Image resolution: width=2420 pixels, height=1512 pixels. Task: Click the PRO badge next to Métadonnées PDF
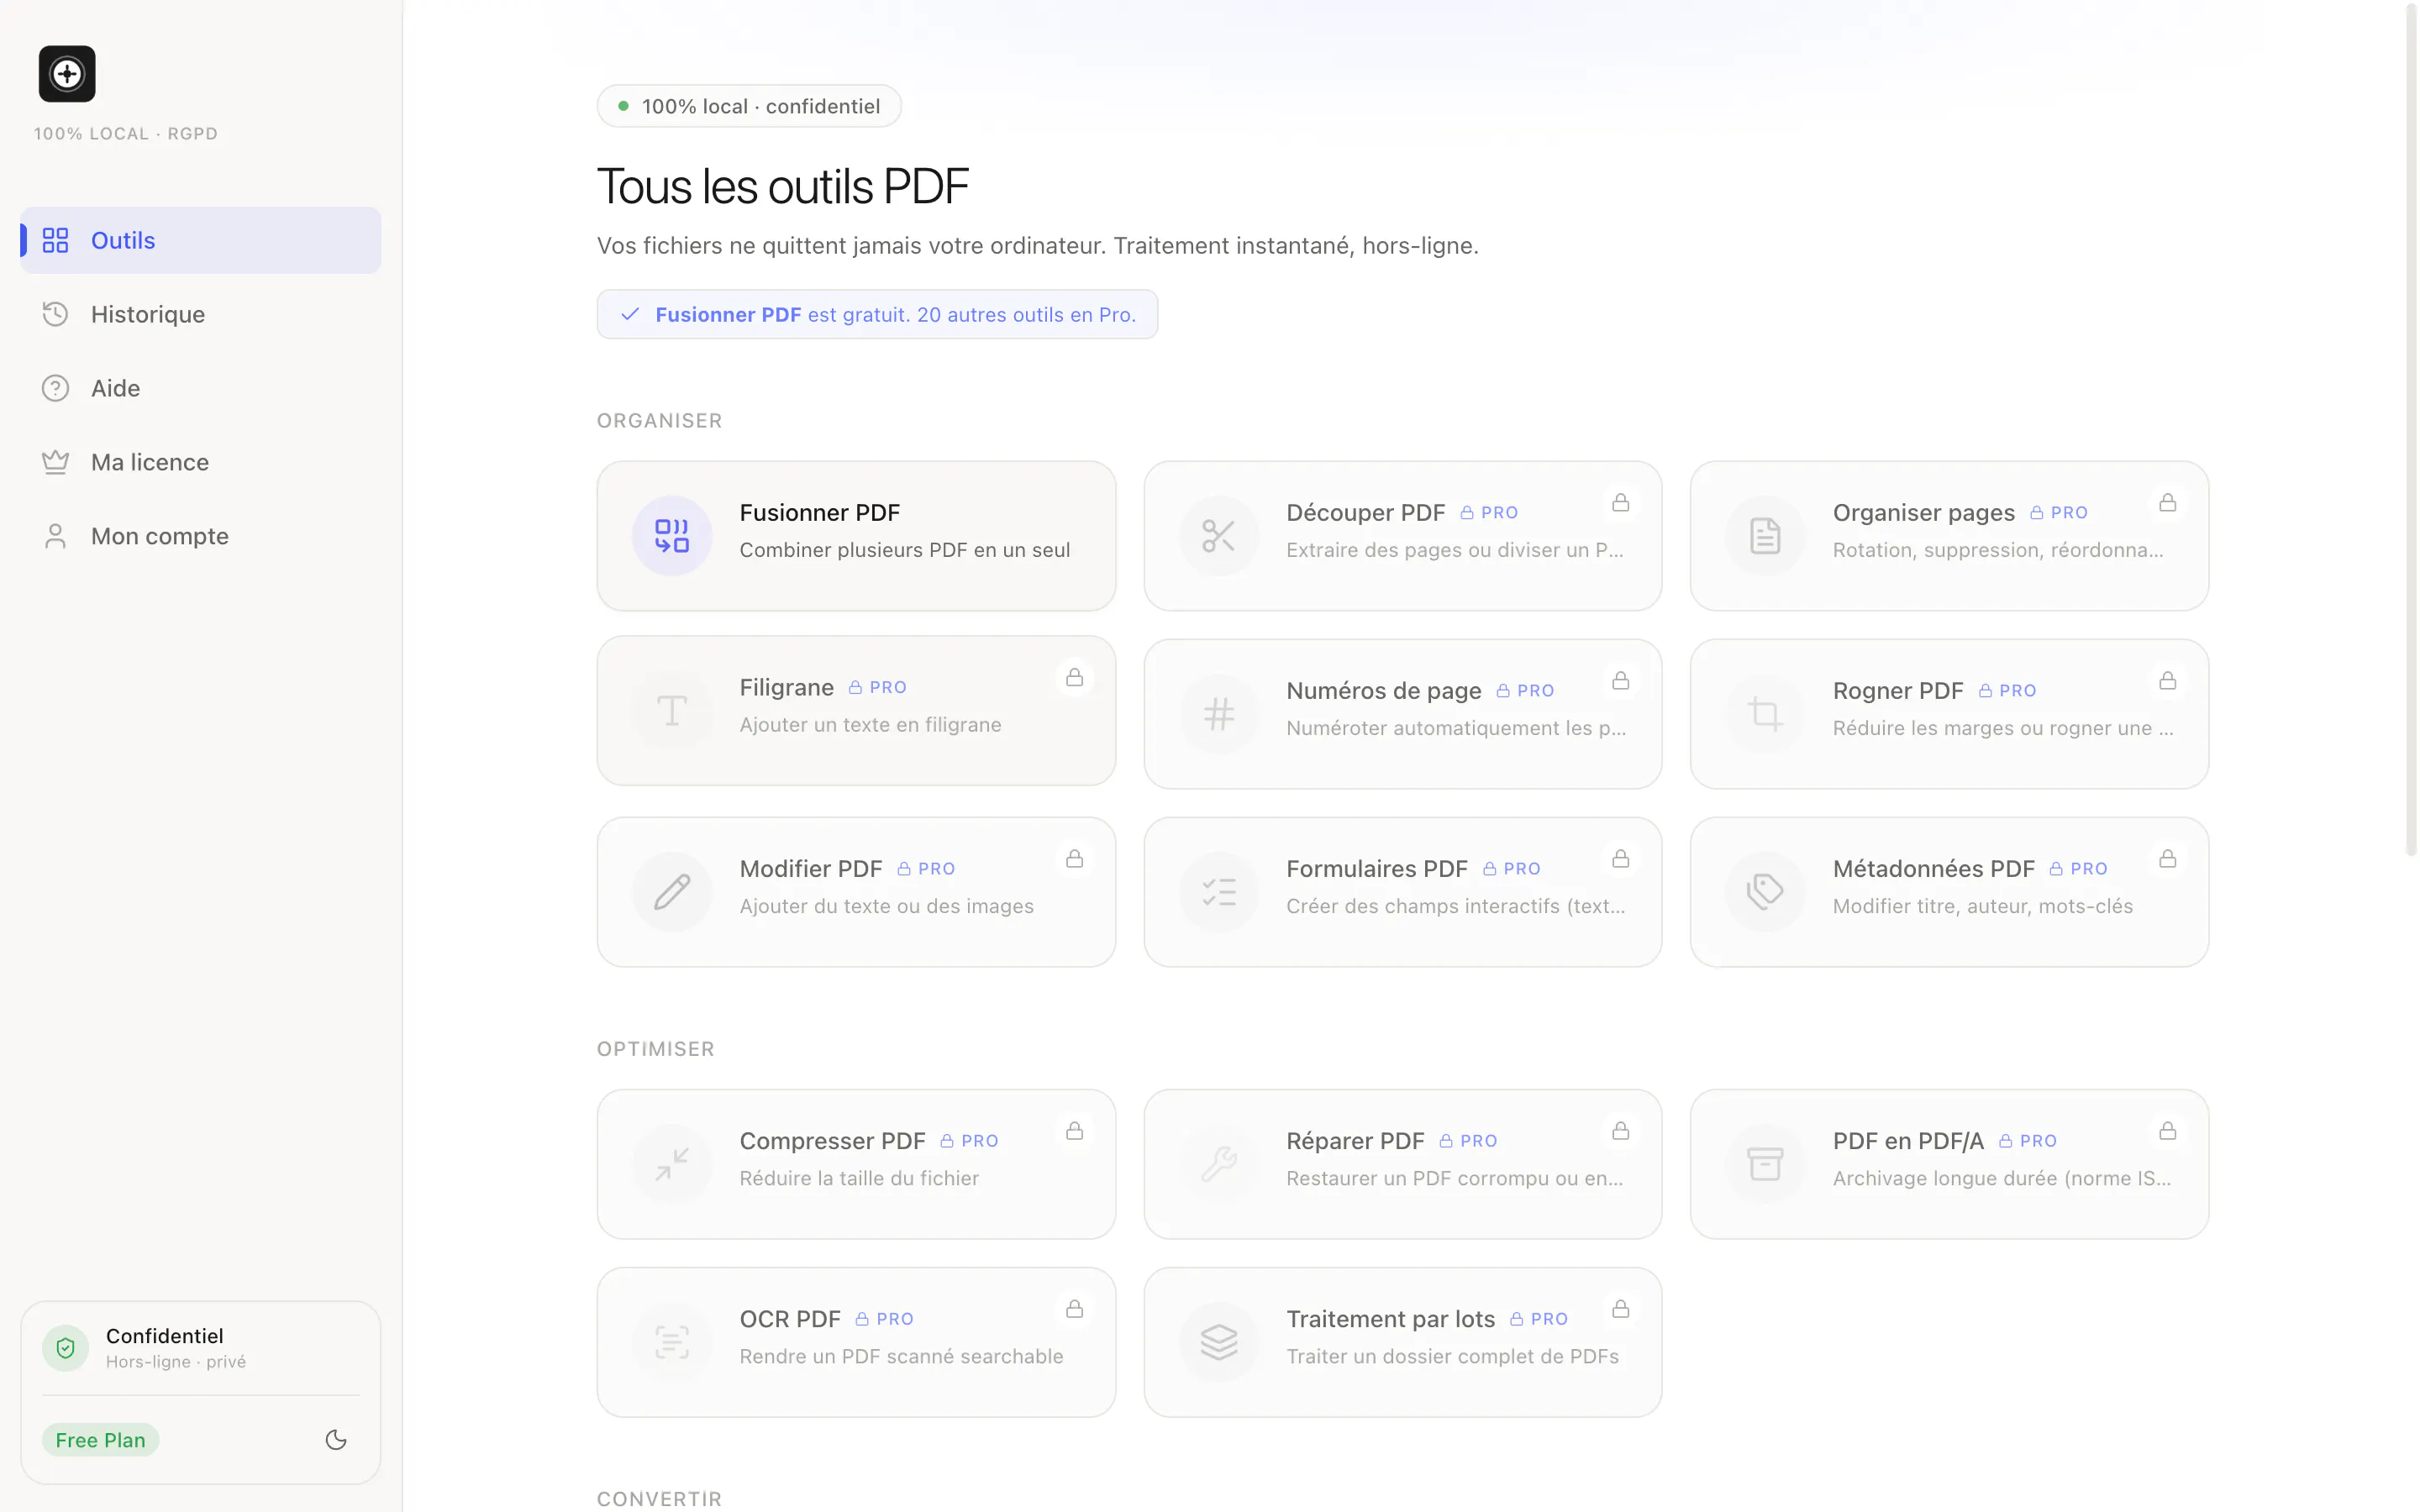point(2078,869)
